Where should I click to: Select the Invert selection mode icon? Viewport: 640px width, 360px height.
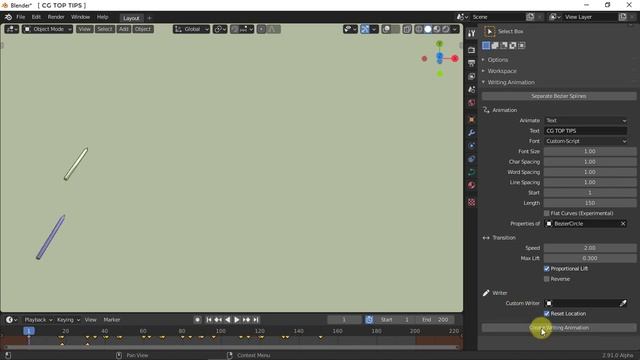pyautogui.click(x=513, y=45)
